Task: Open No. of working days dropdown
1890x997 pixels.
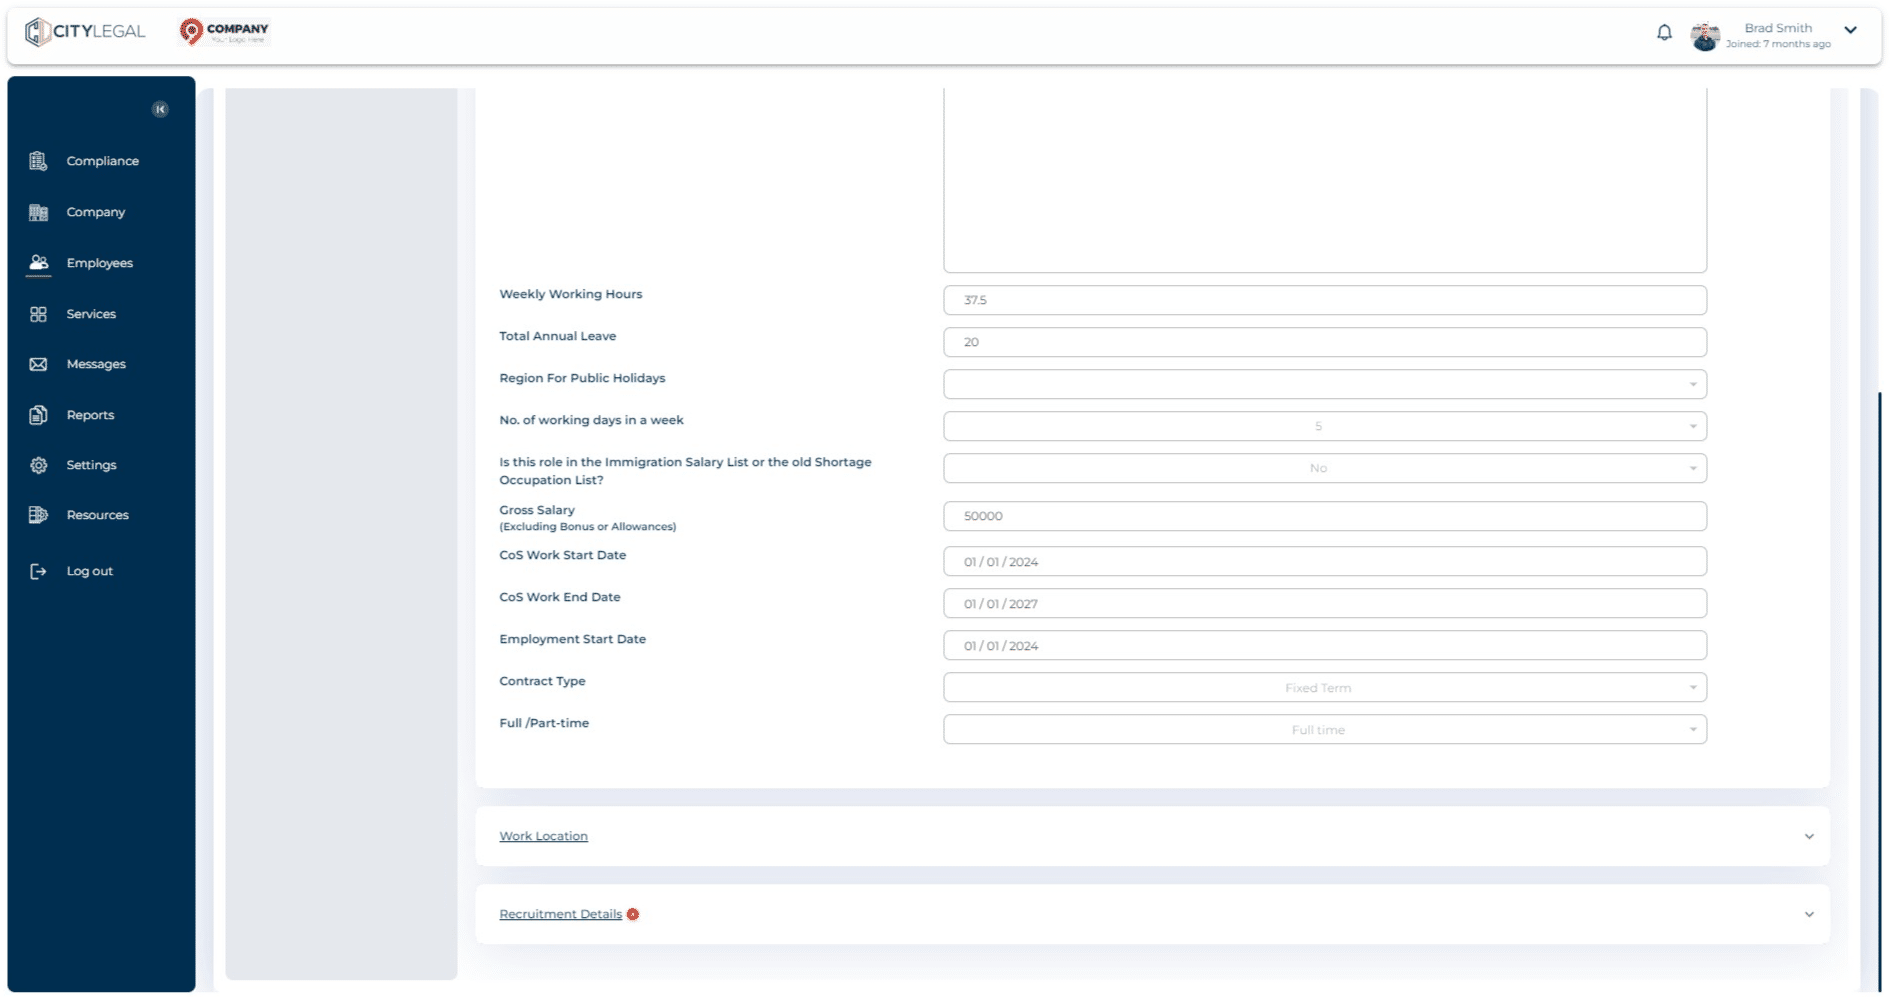Action: point(1324,426)
